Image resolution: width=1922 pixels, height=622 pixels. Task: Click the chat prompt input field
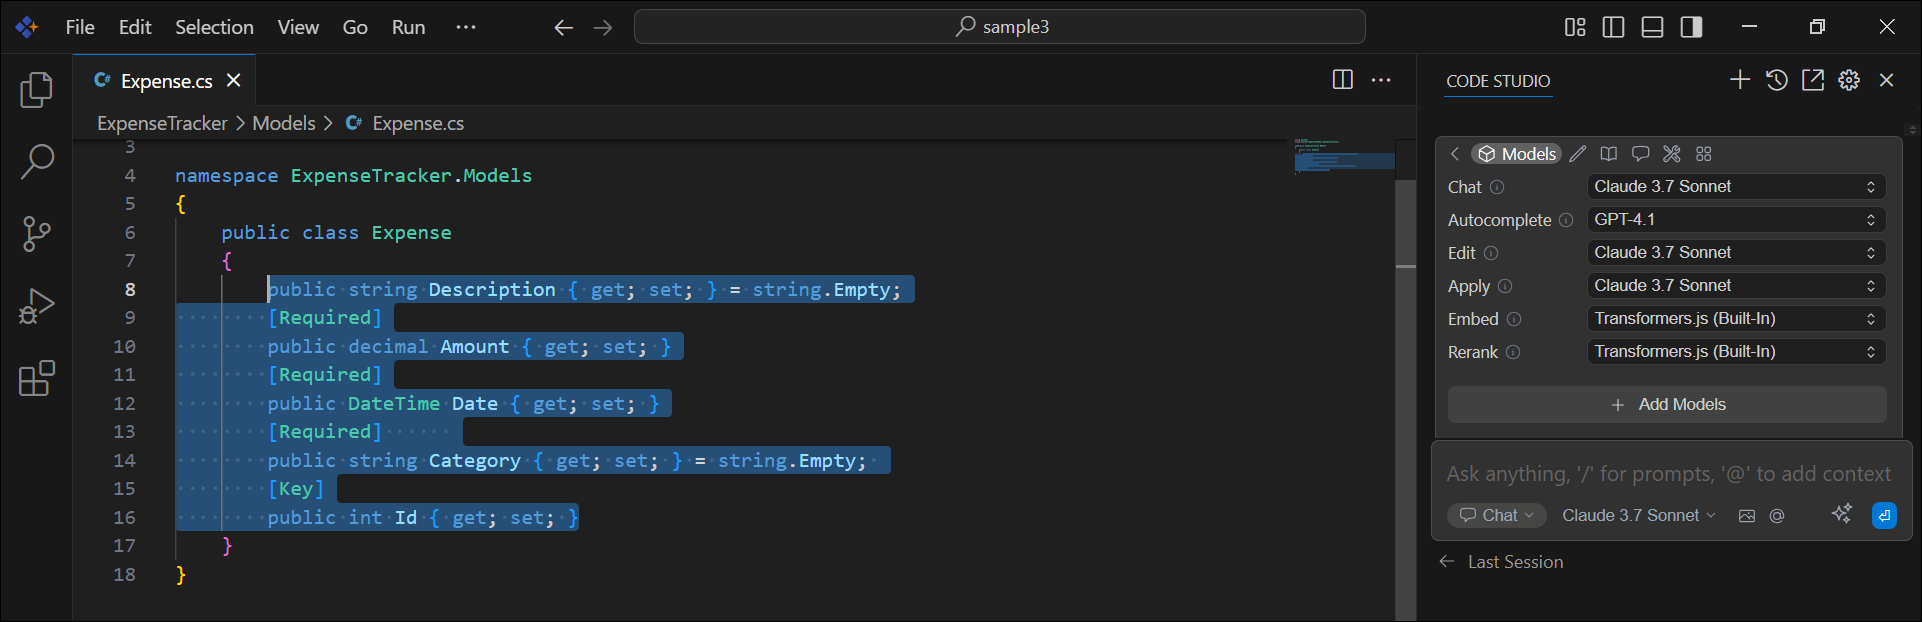(x=1668, y=474)
